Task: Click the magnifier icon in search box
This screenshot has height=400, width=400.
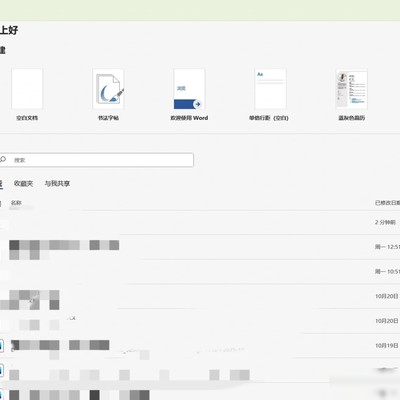Action: point(3,159)
